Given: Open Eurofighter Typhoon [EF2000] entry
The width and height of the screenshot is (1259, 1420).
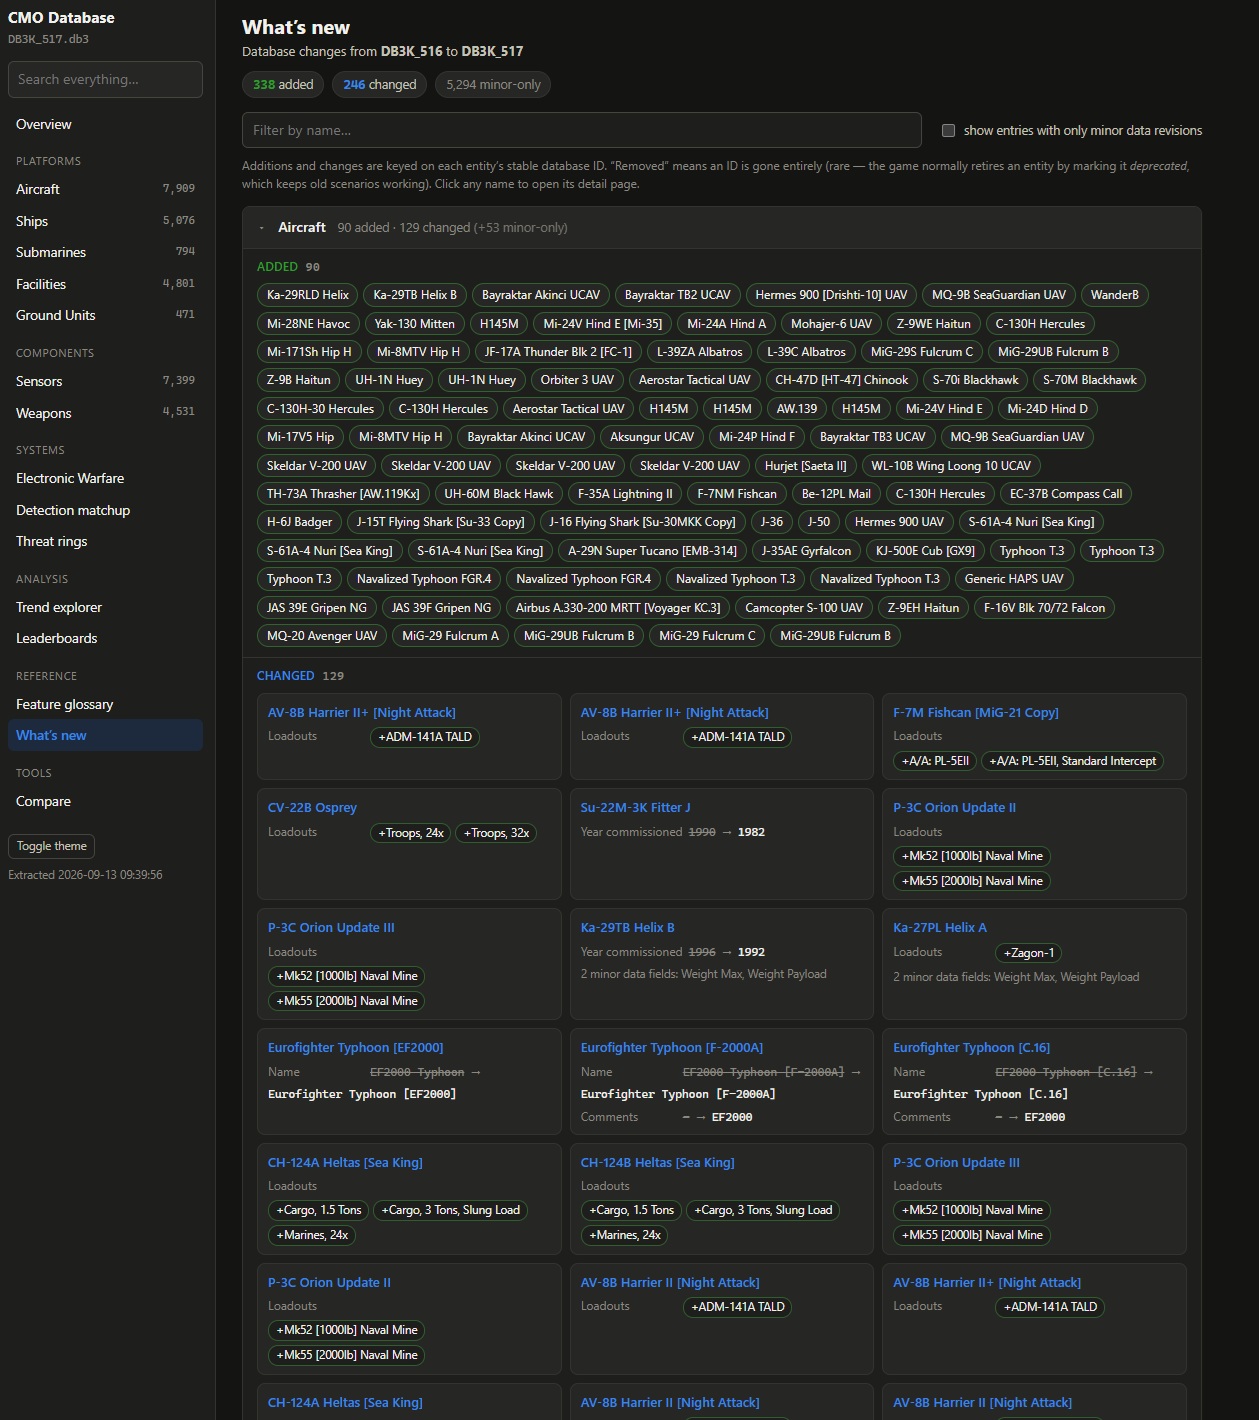Looking at the screenshot, I should (355, 1048).
